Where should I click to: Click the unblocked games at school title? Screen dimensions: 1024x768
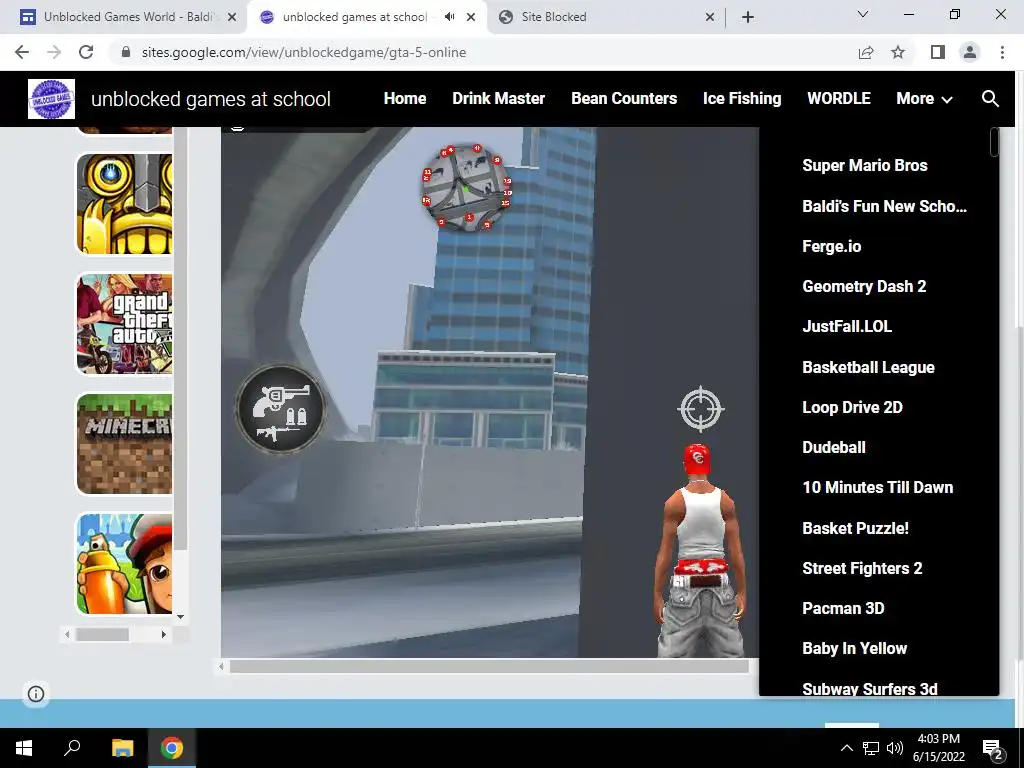211,99
